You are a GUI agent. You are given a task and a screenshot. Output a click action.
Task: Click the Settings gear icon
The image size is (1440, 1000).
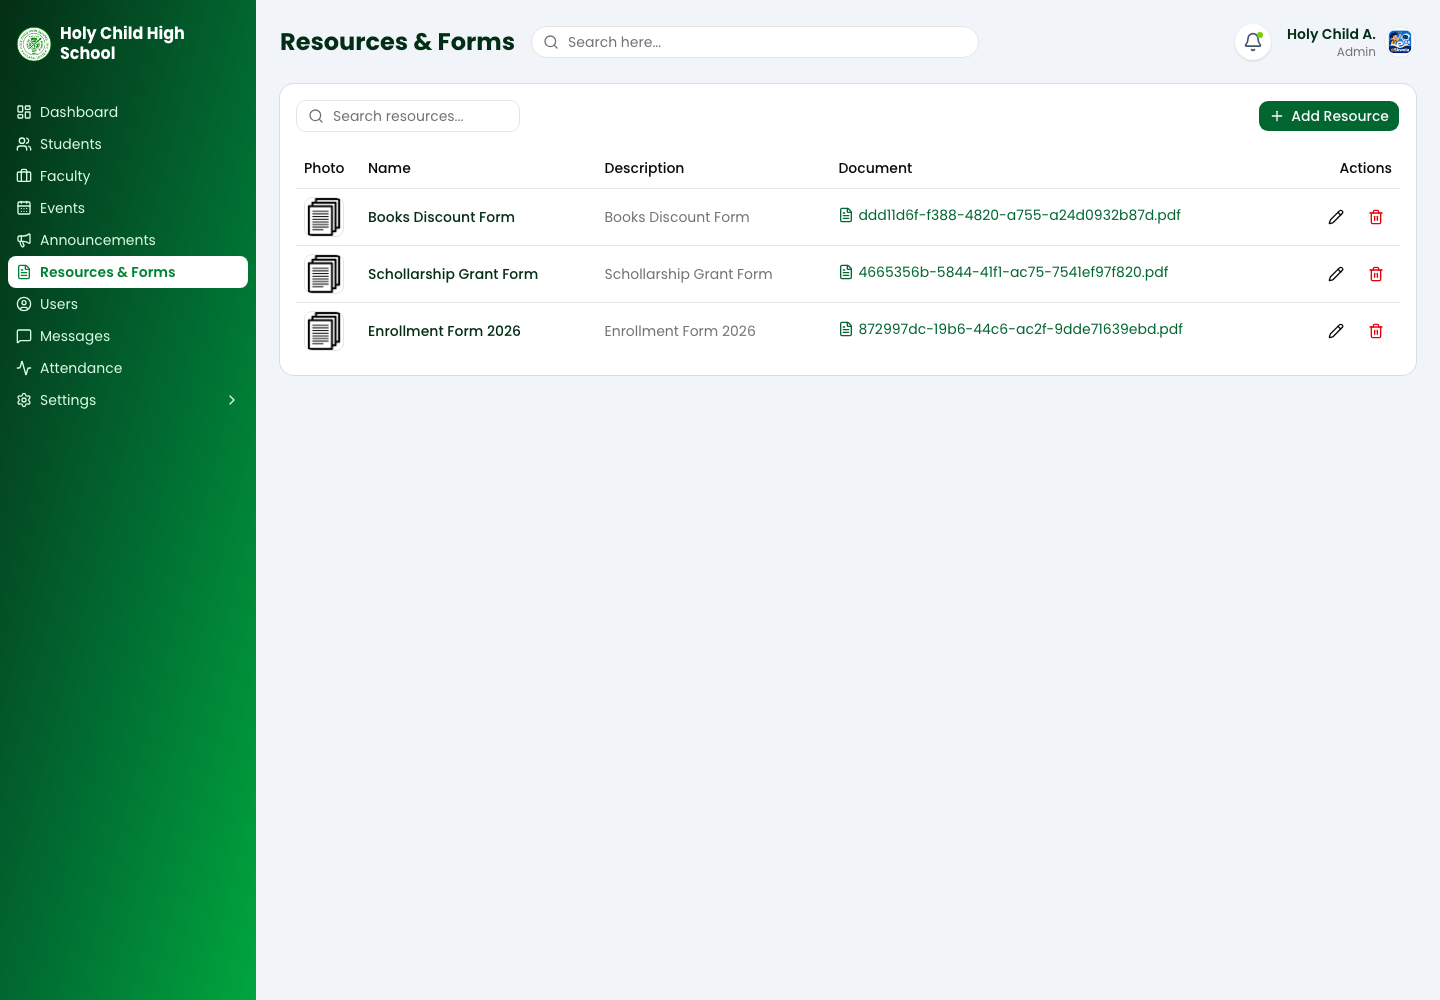click(x=24, y=400)
